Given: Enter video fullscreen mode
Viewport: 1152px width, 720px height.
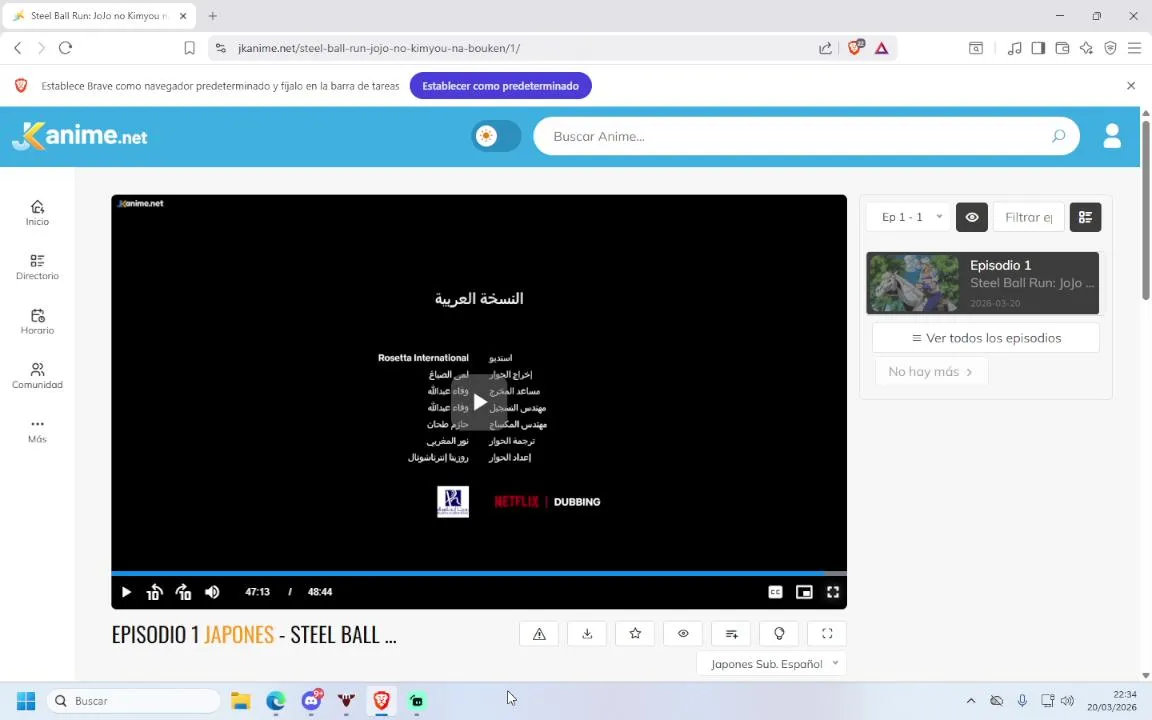Looking at the screenshot, I should click(x=833, y=592).
